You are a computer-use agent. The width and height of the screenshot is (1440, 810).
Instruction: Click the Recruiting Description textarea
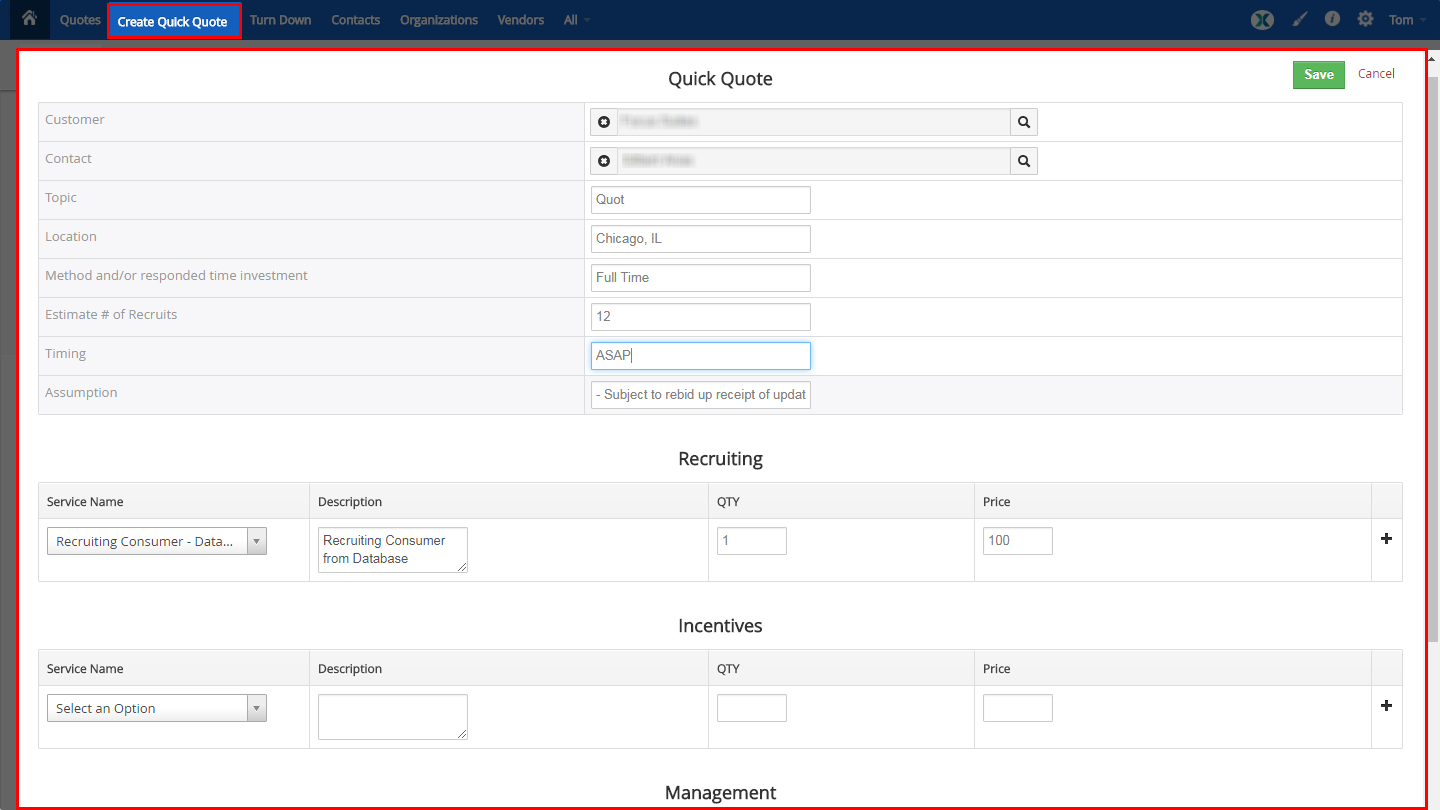coord(393,550)
